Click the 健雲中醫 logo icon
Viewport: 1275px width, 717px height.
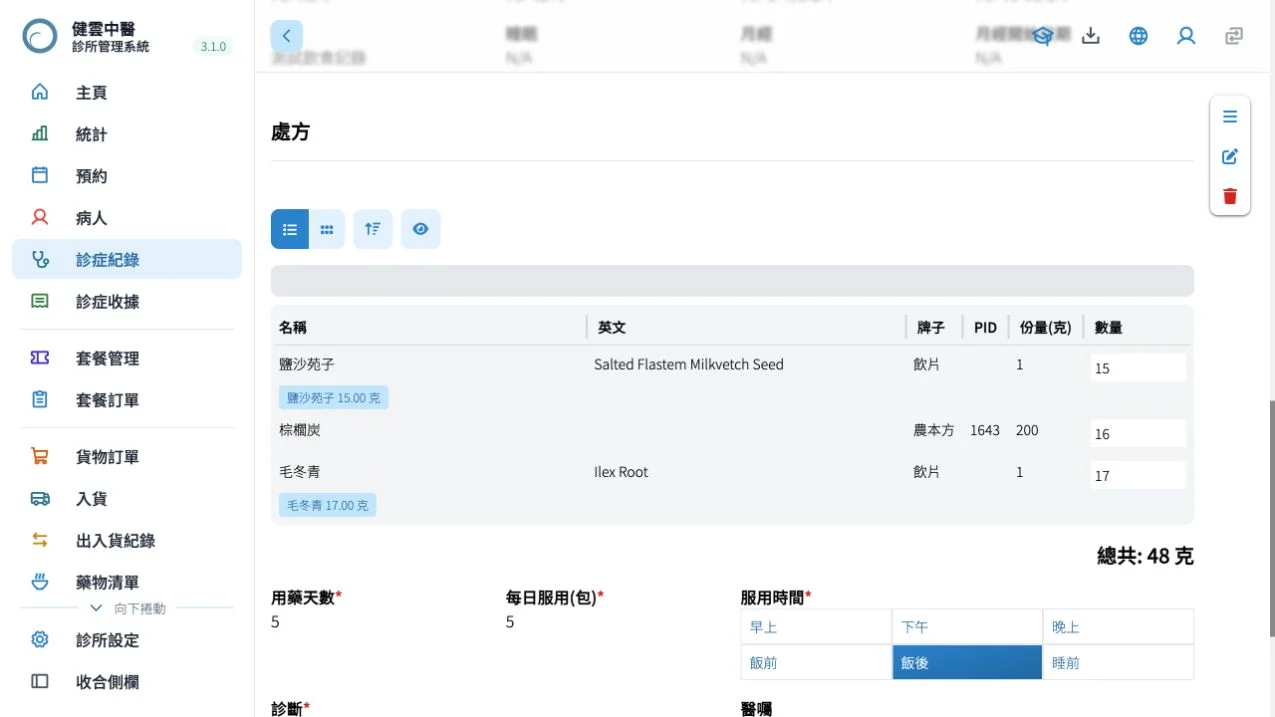point(40,36)
